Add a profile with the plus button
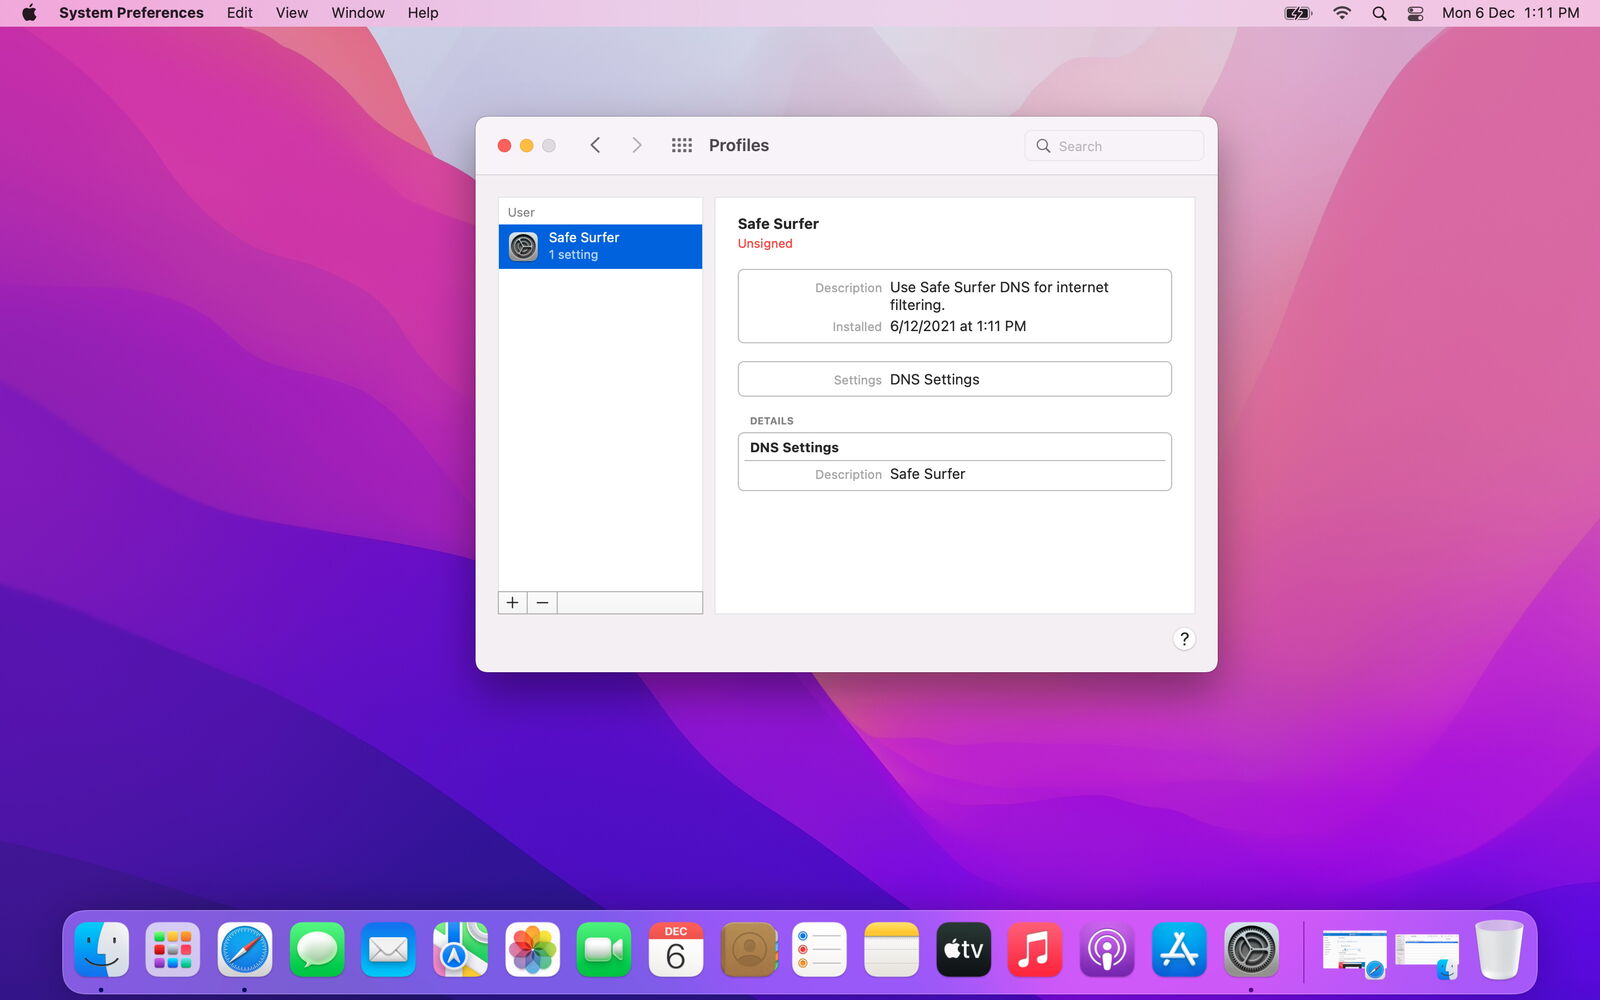Image resolution: width=1600 pixels, height=1000 pixels. click(512, 602)
